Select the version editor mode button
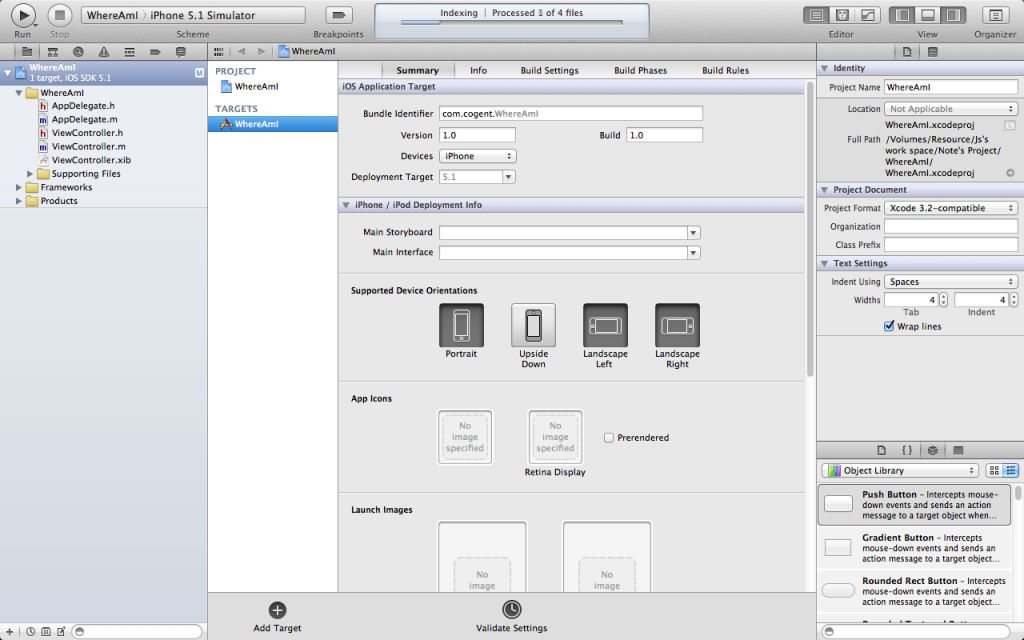The image size is (1024, 640). click(x=868, y=15)
